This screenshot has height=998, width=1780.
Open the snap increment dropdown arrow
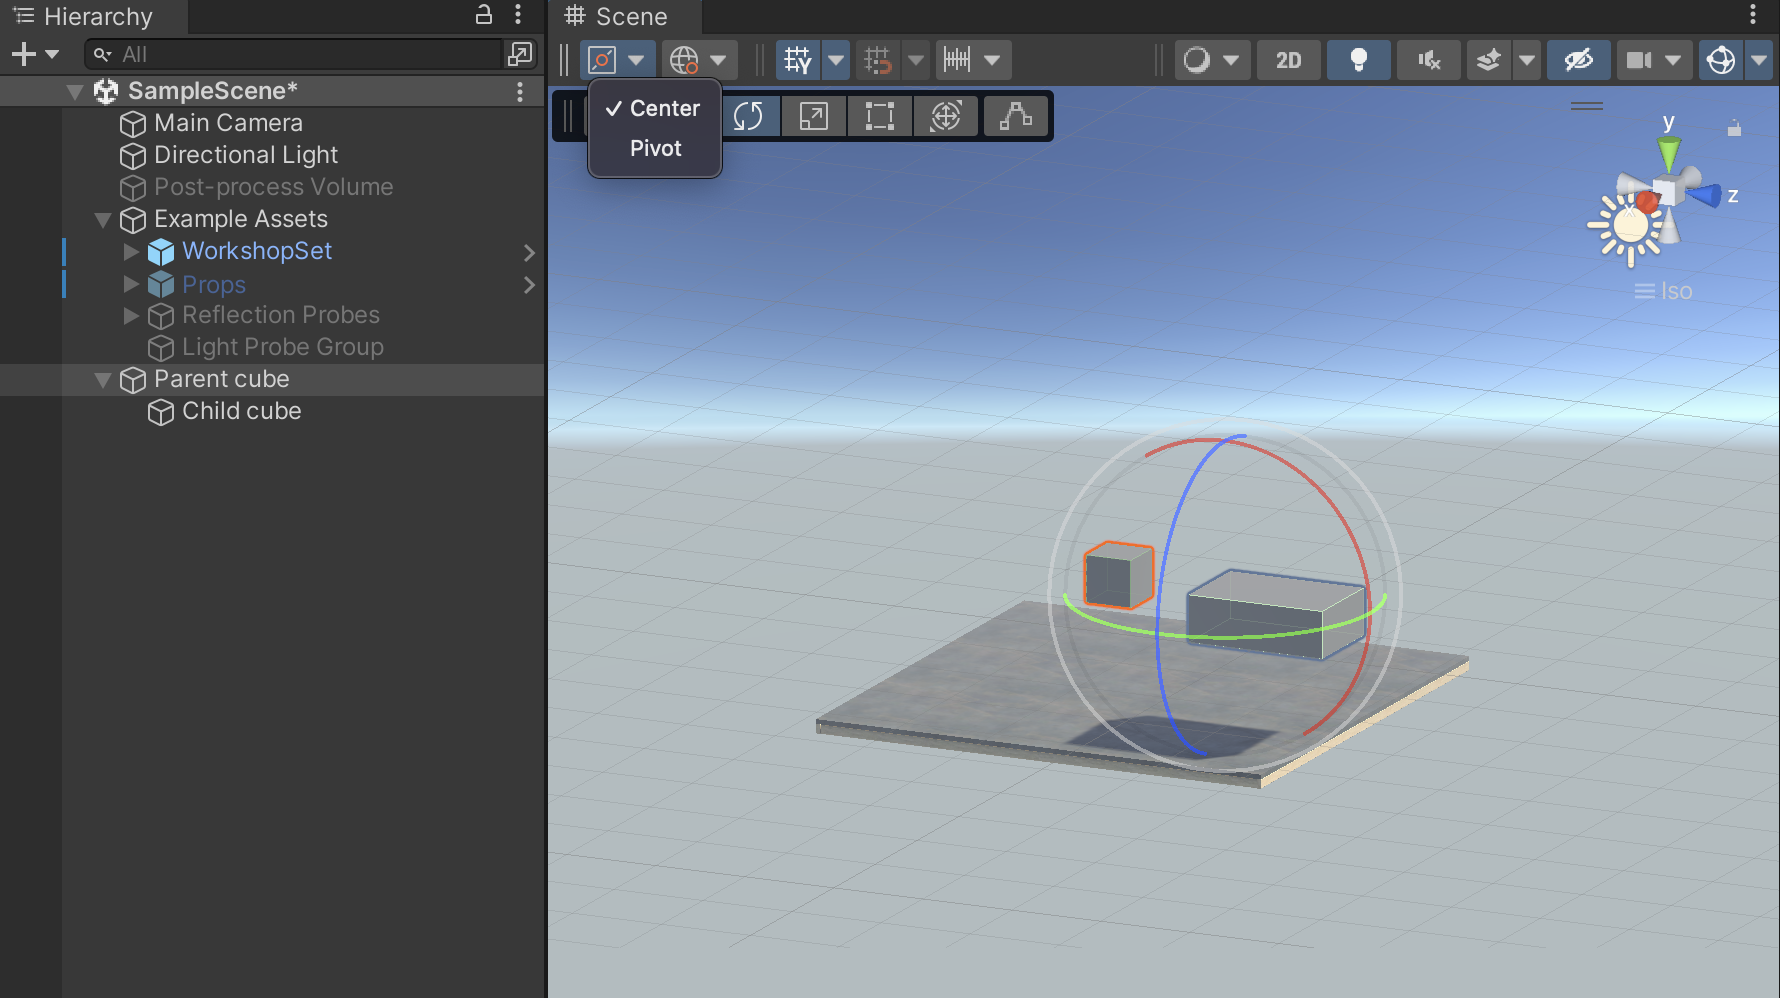coord(993,60)
